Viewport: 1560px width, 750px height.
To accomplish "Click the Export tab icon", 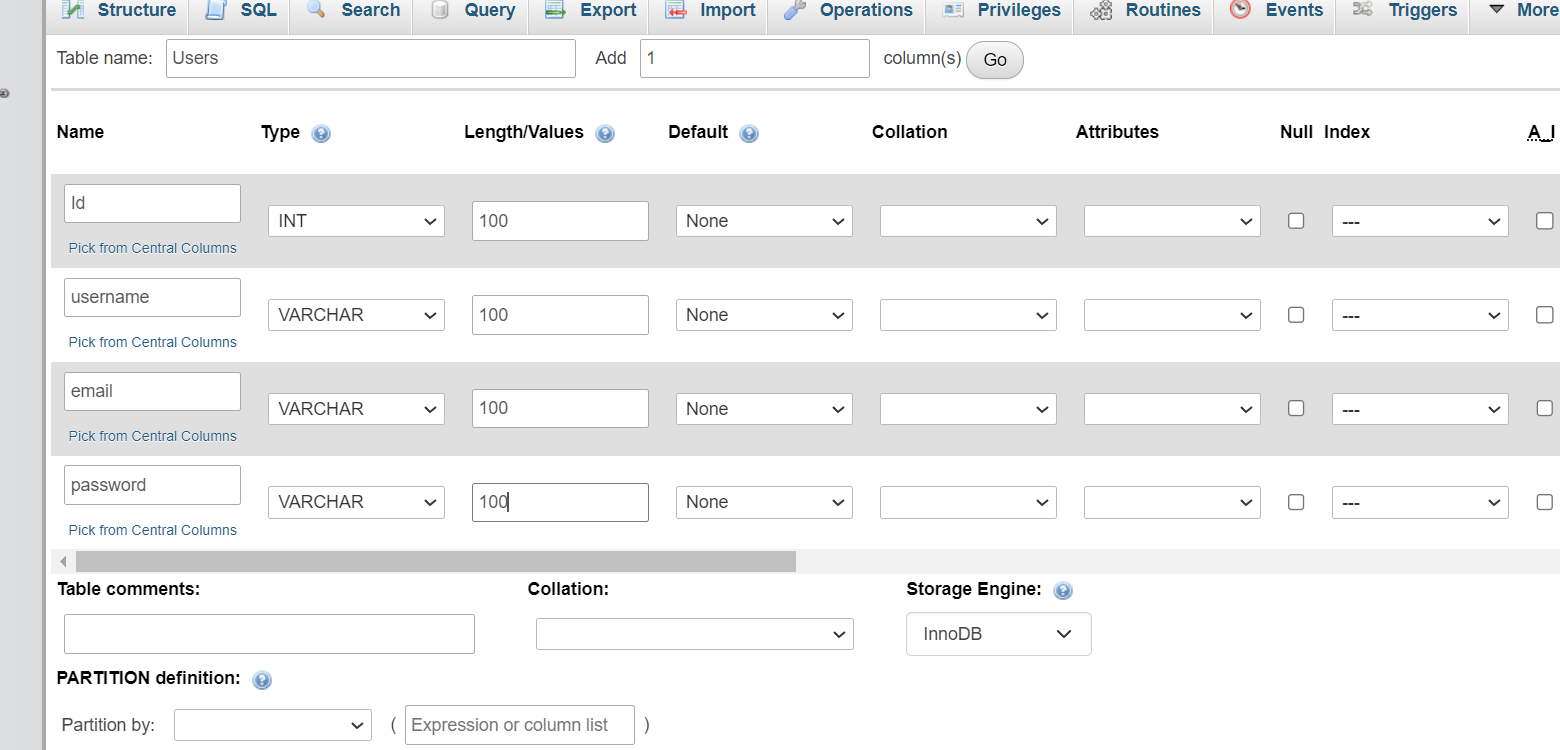I will (555, 10).
